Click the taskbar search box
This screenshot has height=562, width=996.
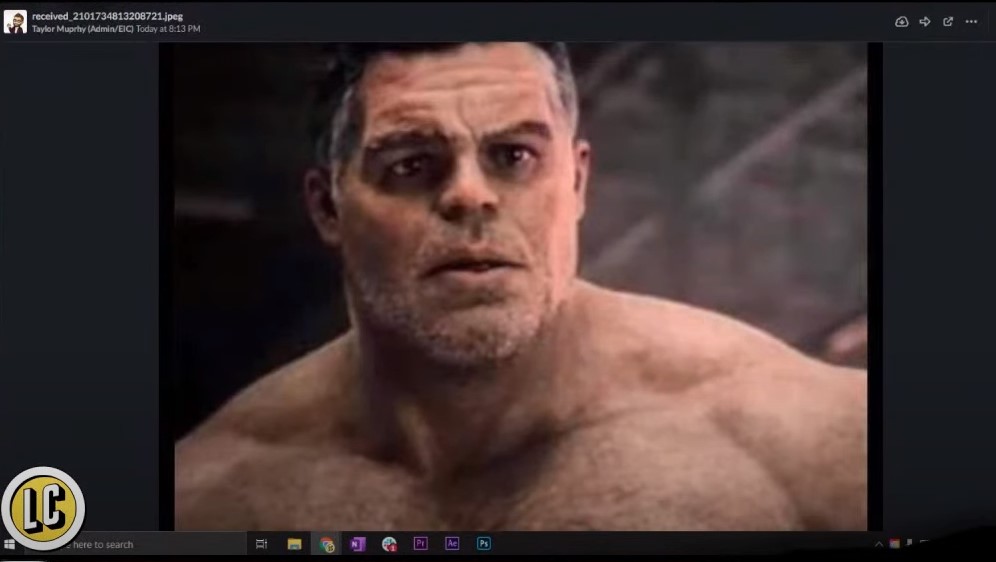pyautogui.click(x=135, y=544)
